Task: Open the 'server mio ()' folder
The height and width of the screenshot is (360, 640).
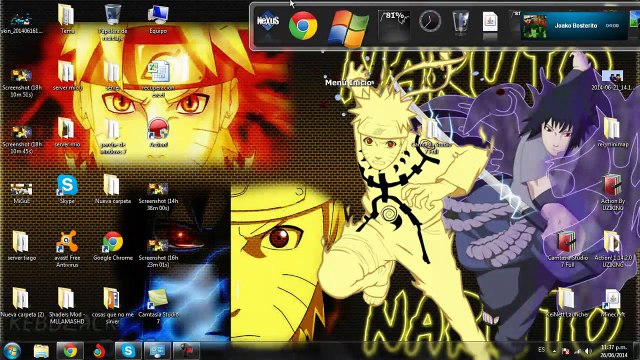Action: pos(67,76)
